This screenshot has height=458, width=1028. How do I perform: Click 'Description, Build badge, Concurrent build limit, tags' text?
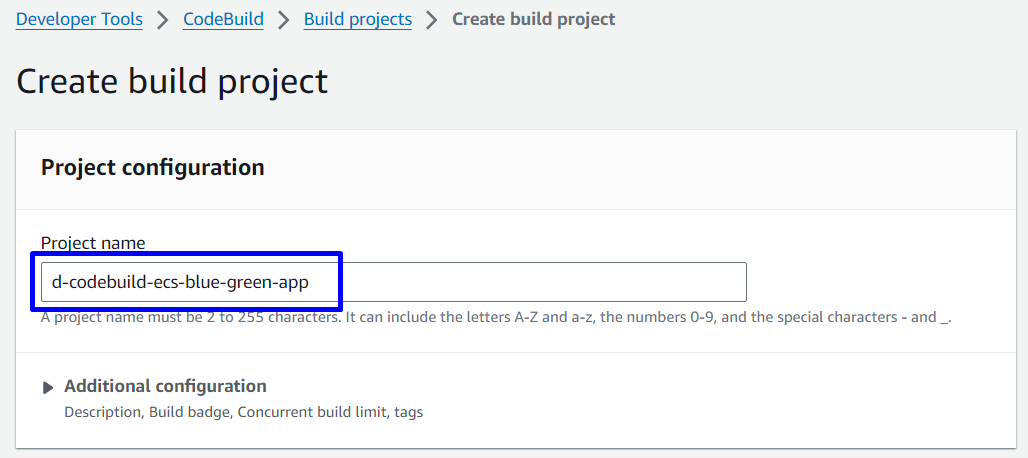click(x=243, y=411)
